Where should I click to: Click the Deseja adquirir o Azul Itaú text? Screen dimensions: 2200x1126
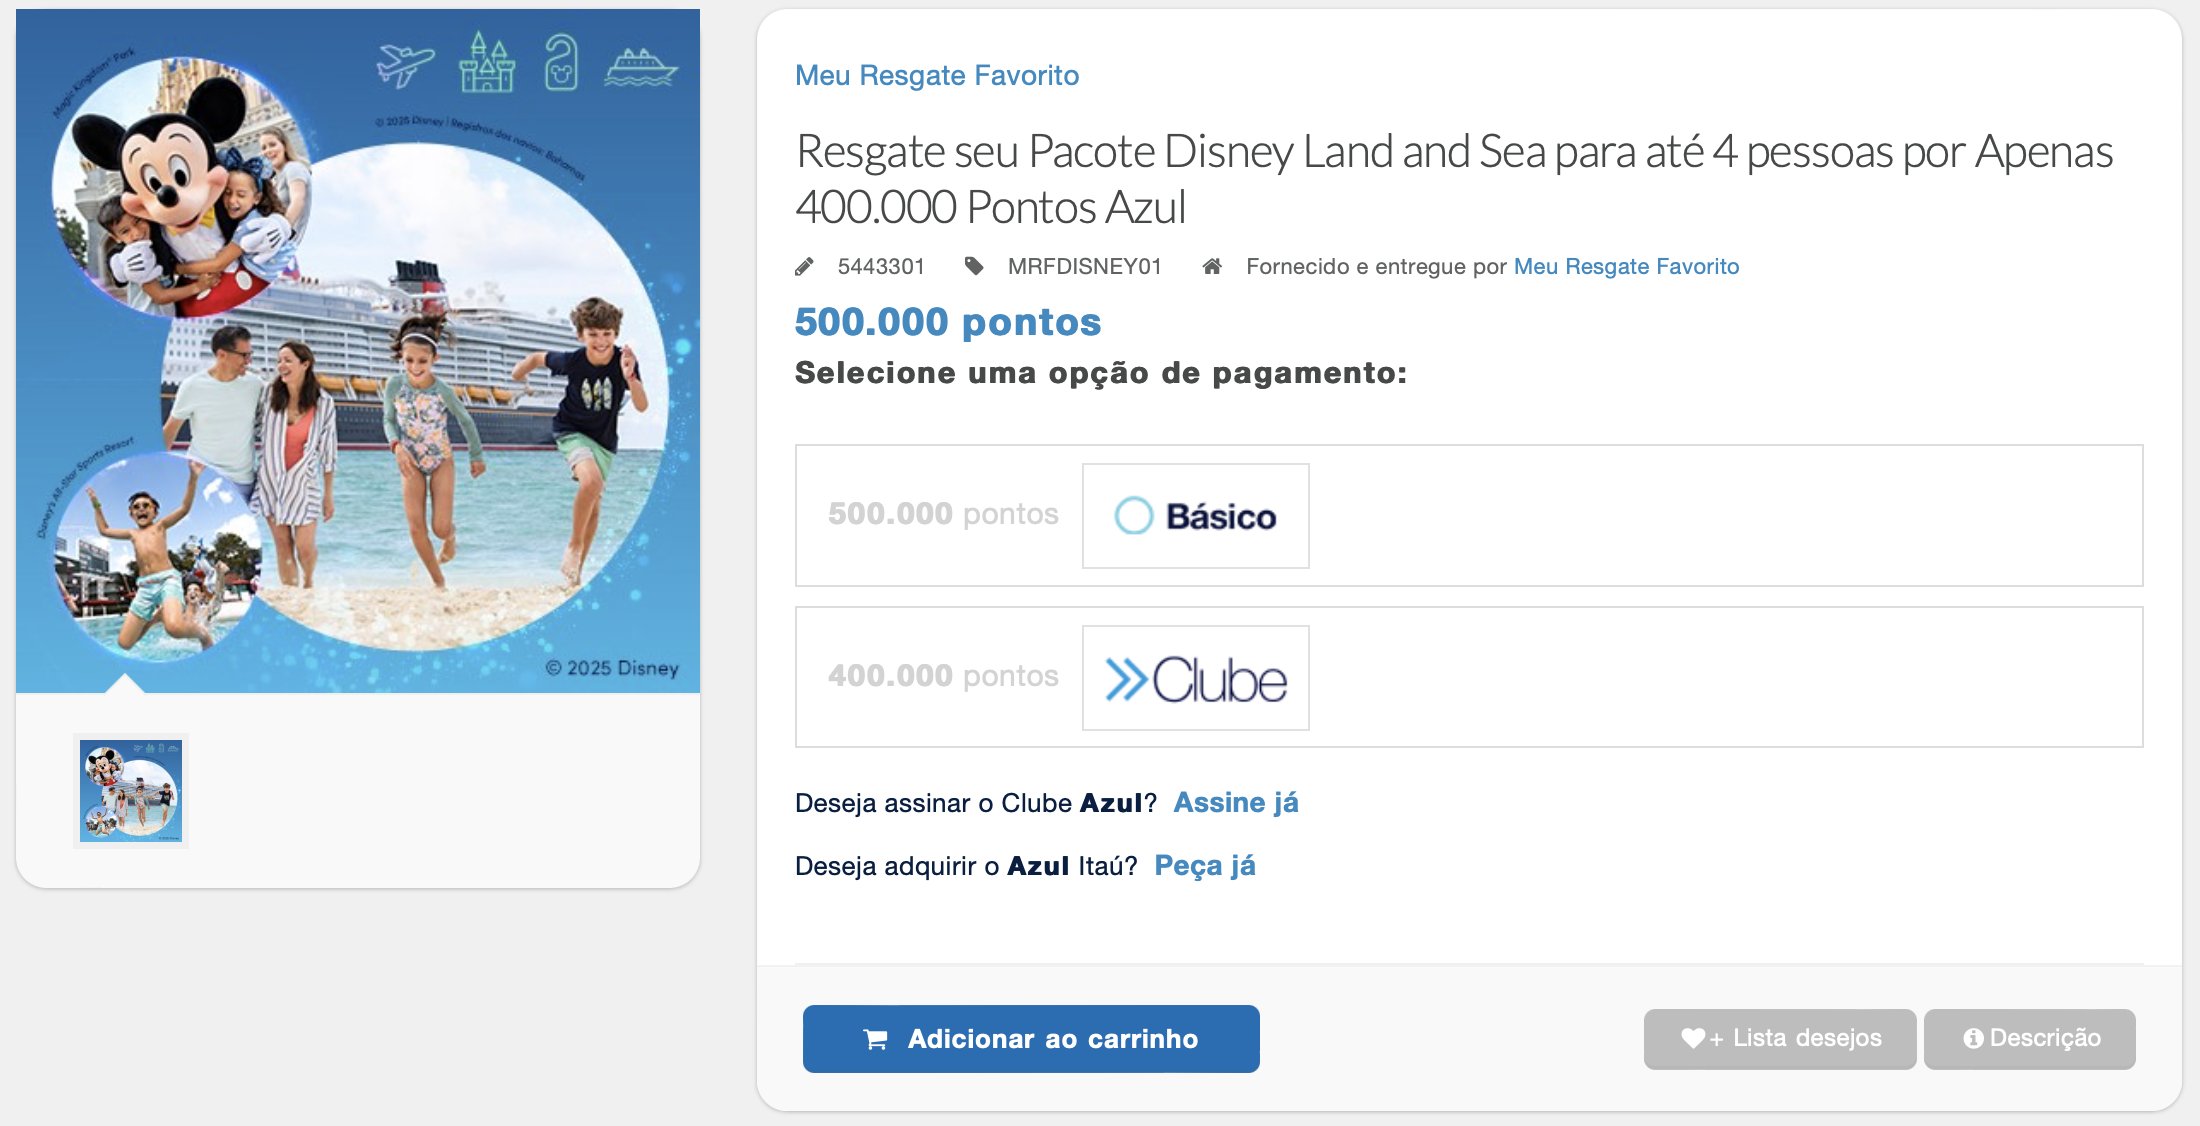point(966,866)
